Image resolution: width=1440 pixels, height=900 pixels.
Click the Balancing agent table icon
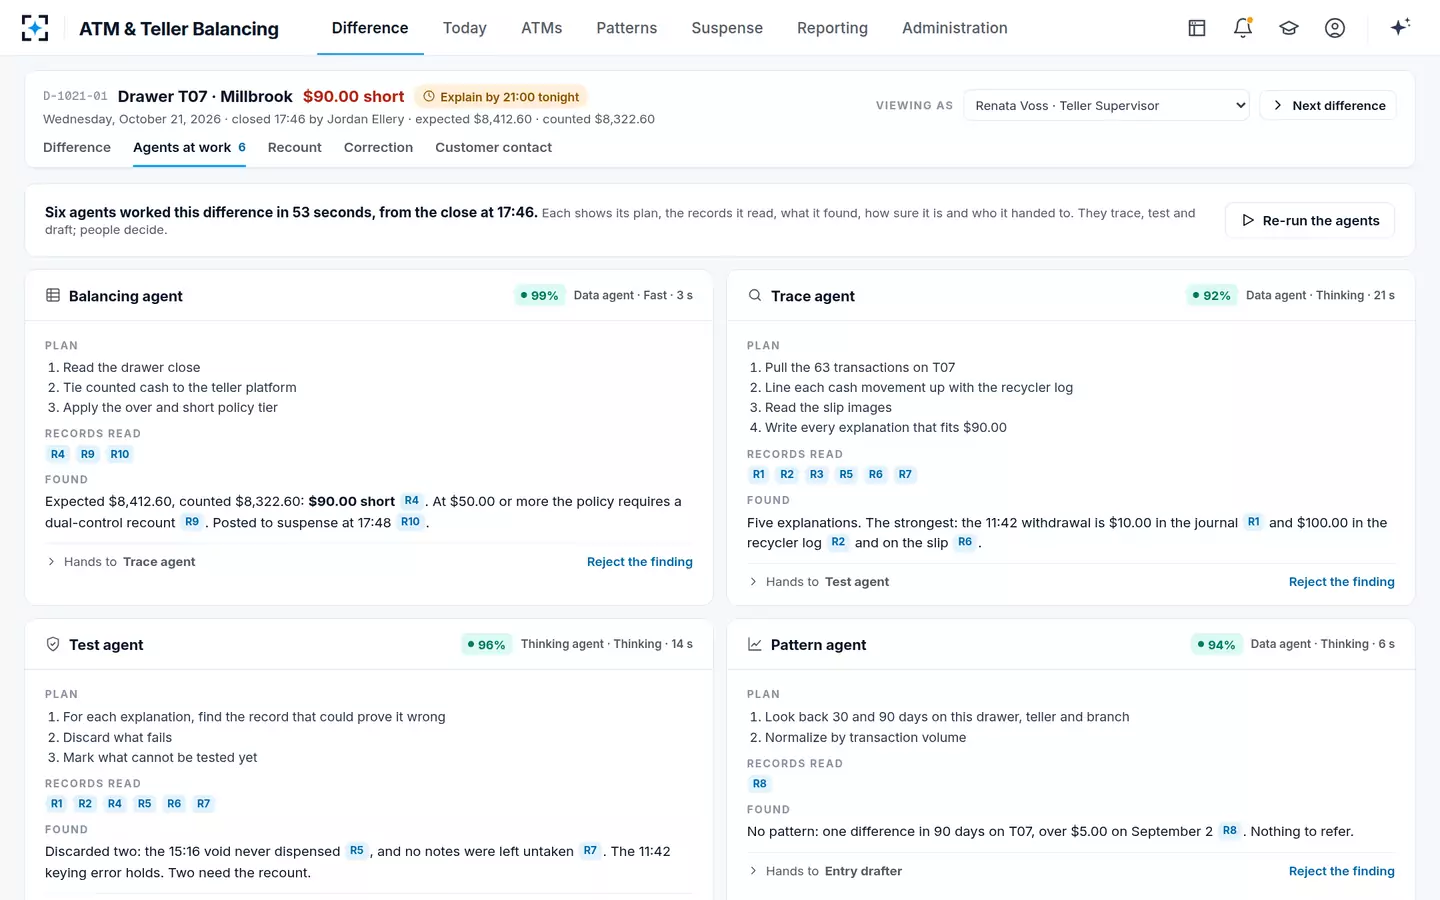(x=53, y=296)
